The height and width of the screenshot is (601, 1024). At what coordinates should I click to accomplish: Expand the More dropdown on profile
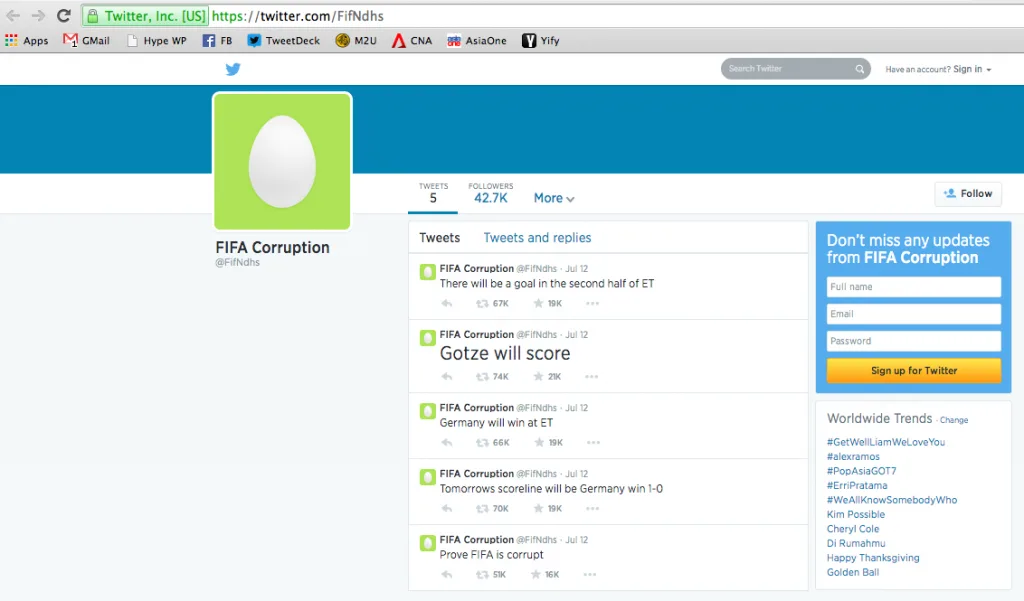[554, 198]
